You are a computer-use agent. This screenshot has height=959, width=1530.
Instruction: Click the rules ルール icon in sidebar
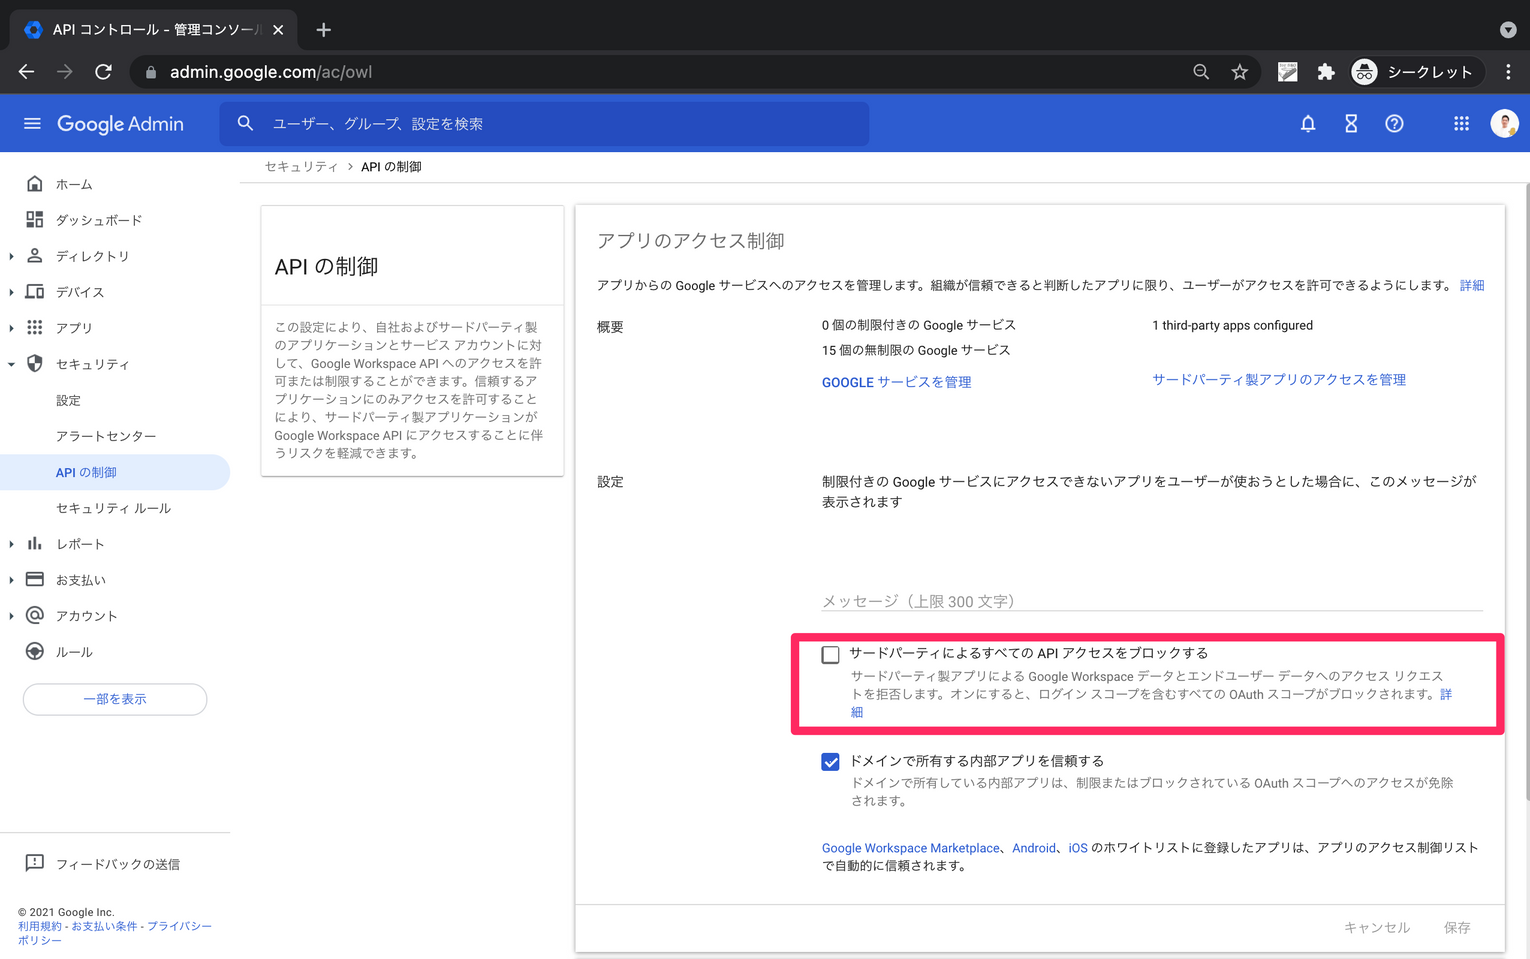[x=35, y=652]
